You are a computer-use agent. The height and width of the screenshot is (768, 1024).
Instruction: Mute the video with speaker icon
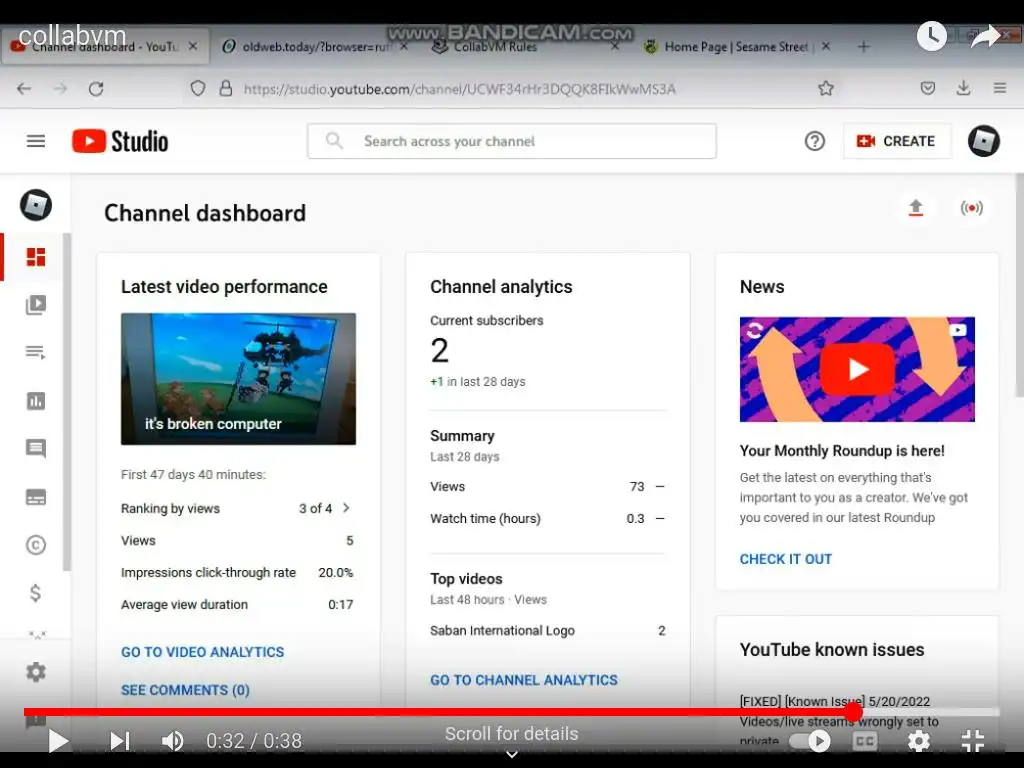pos(172,741)
